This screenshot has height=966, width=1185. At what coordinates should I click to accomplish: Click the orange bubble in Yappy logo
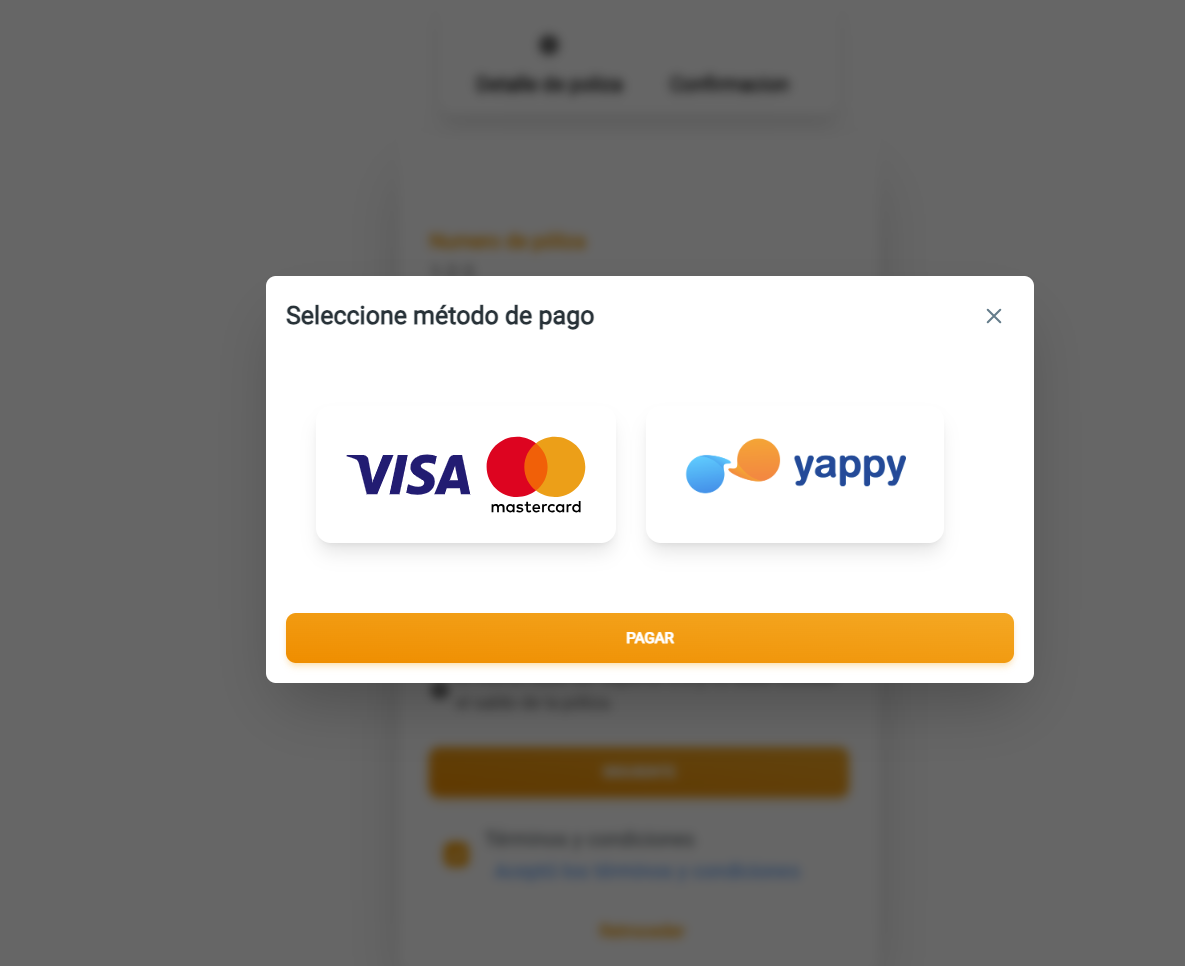pyautogui.click(x=756, y=460)
